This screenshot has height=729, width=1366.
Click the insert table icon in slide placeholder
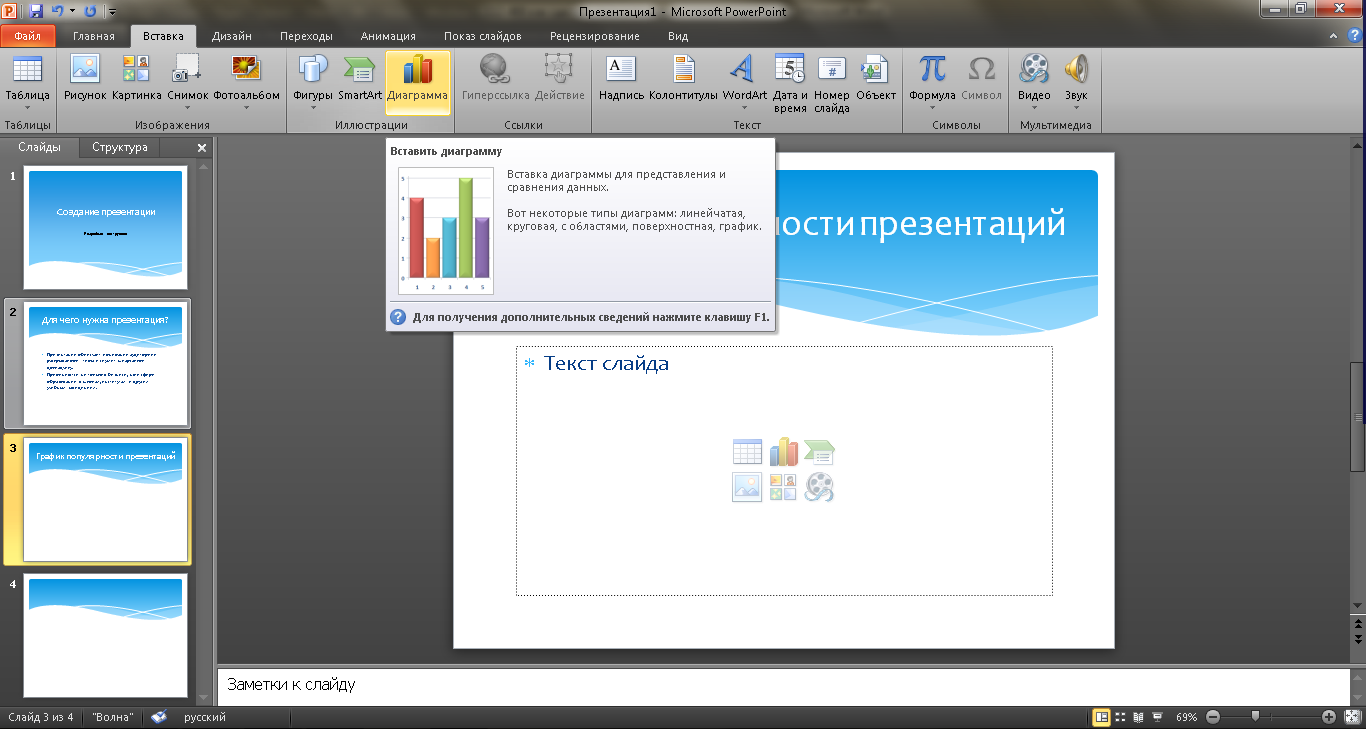coord(747,452)
